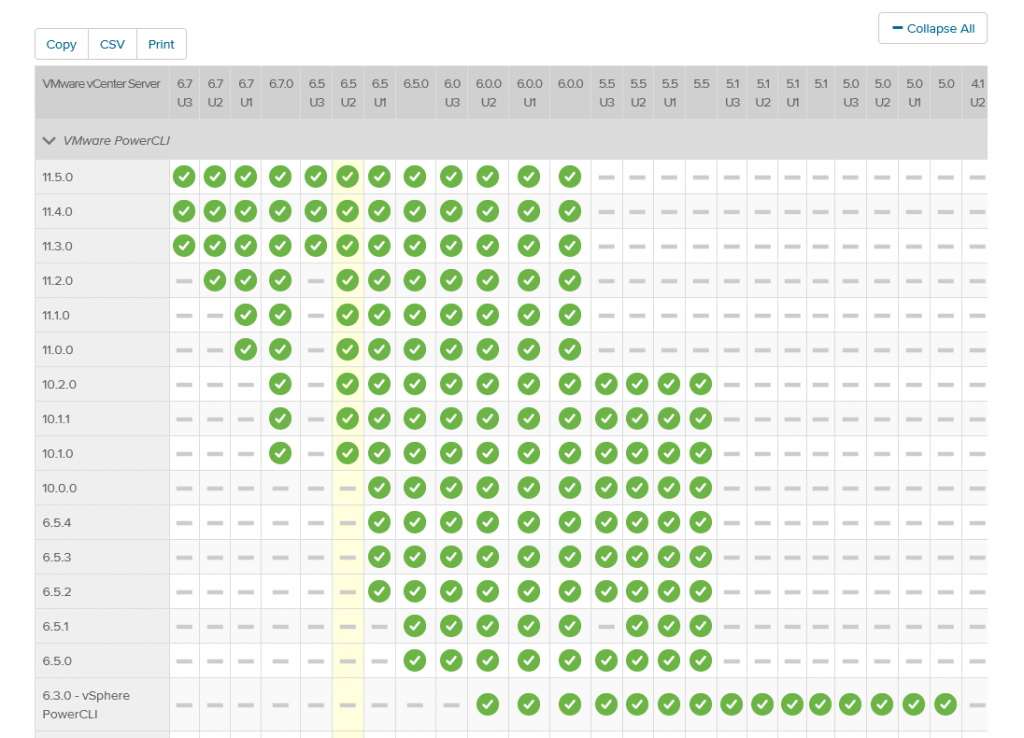Click the 6.3.0 - vSphere PowerCLI row label
Viewport: 1024px width, 738px height.
point(86,705)
